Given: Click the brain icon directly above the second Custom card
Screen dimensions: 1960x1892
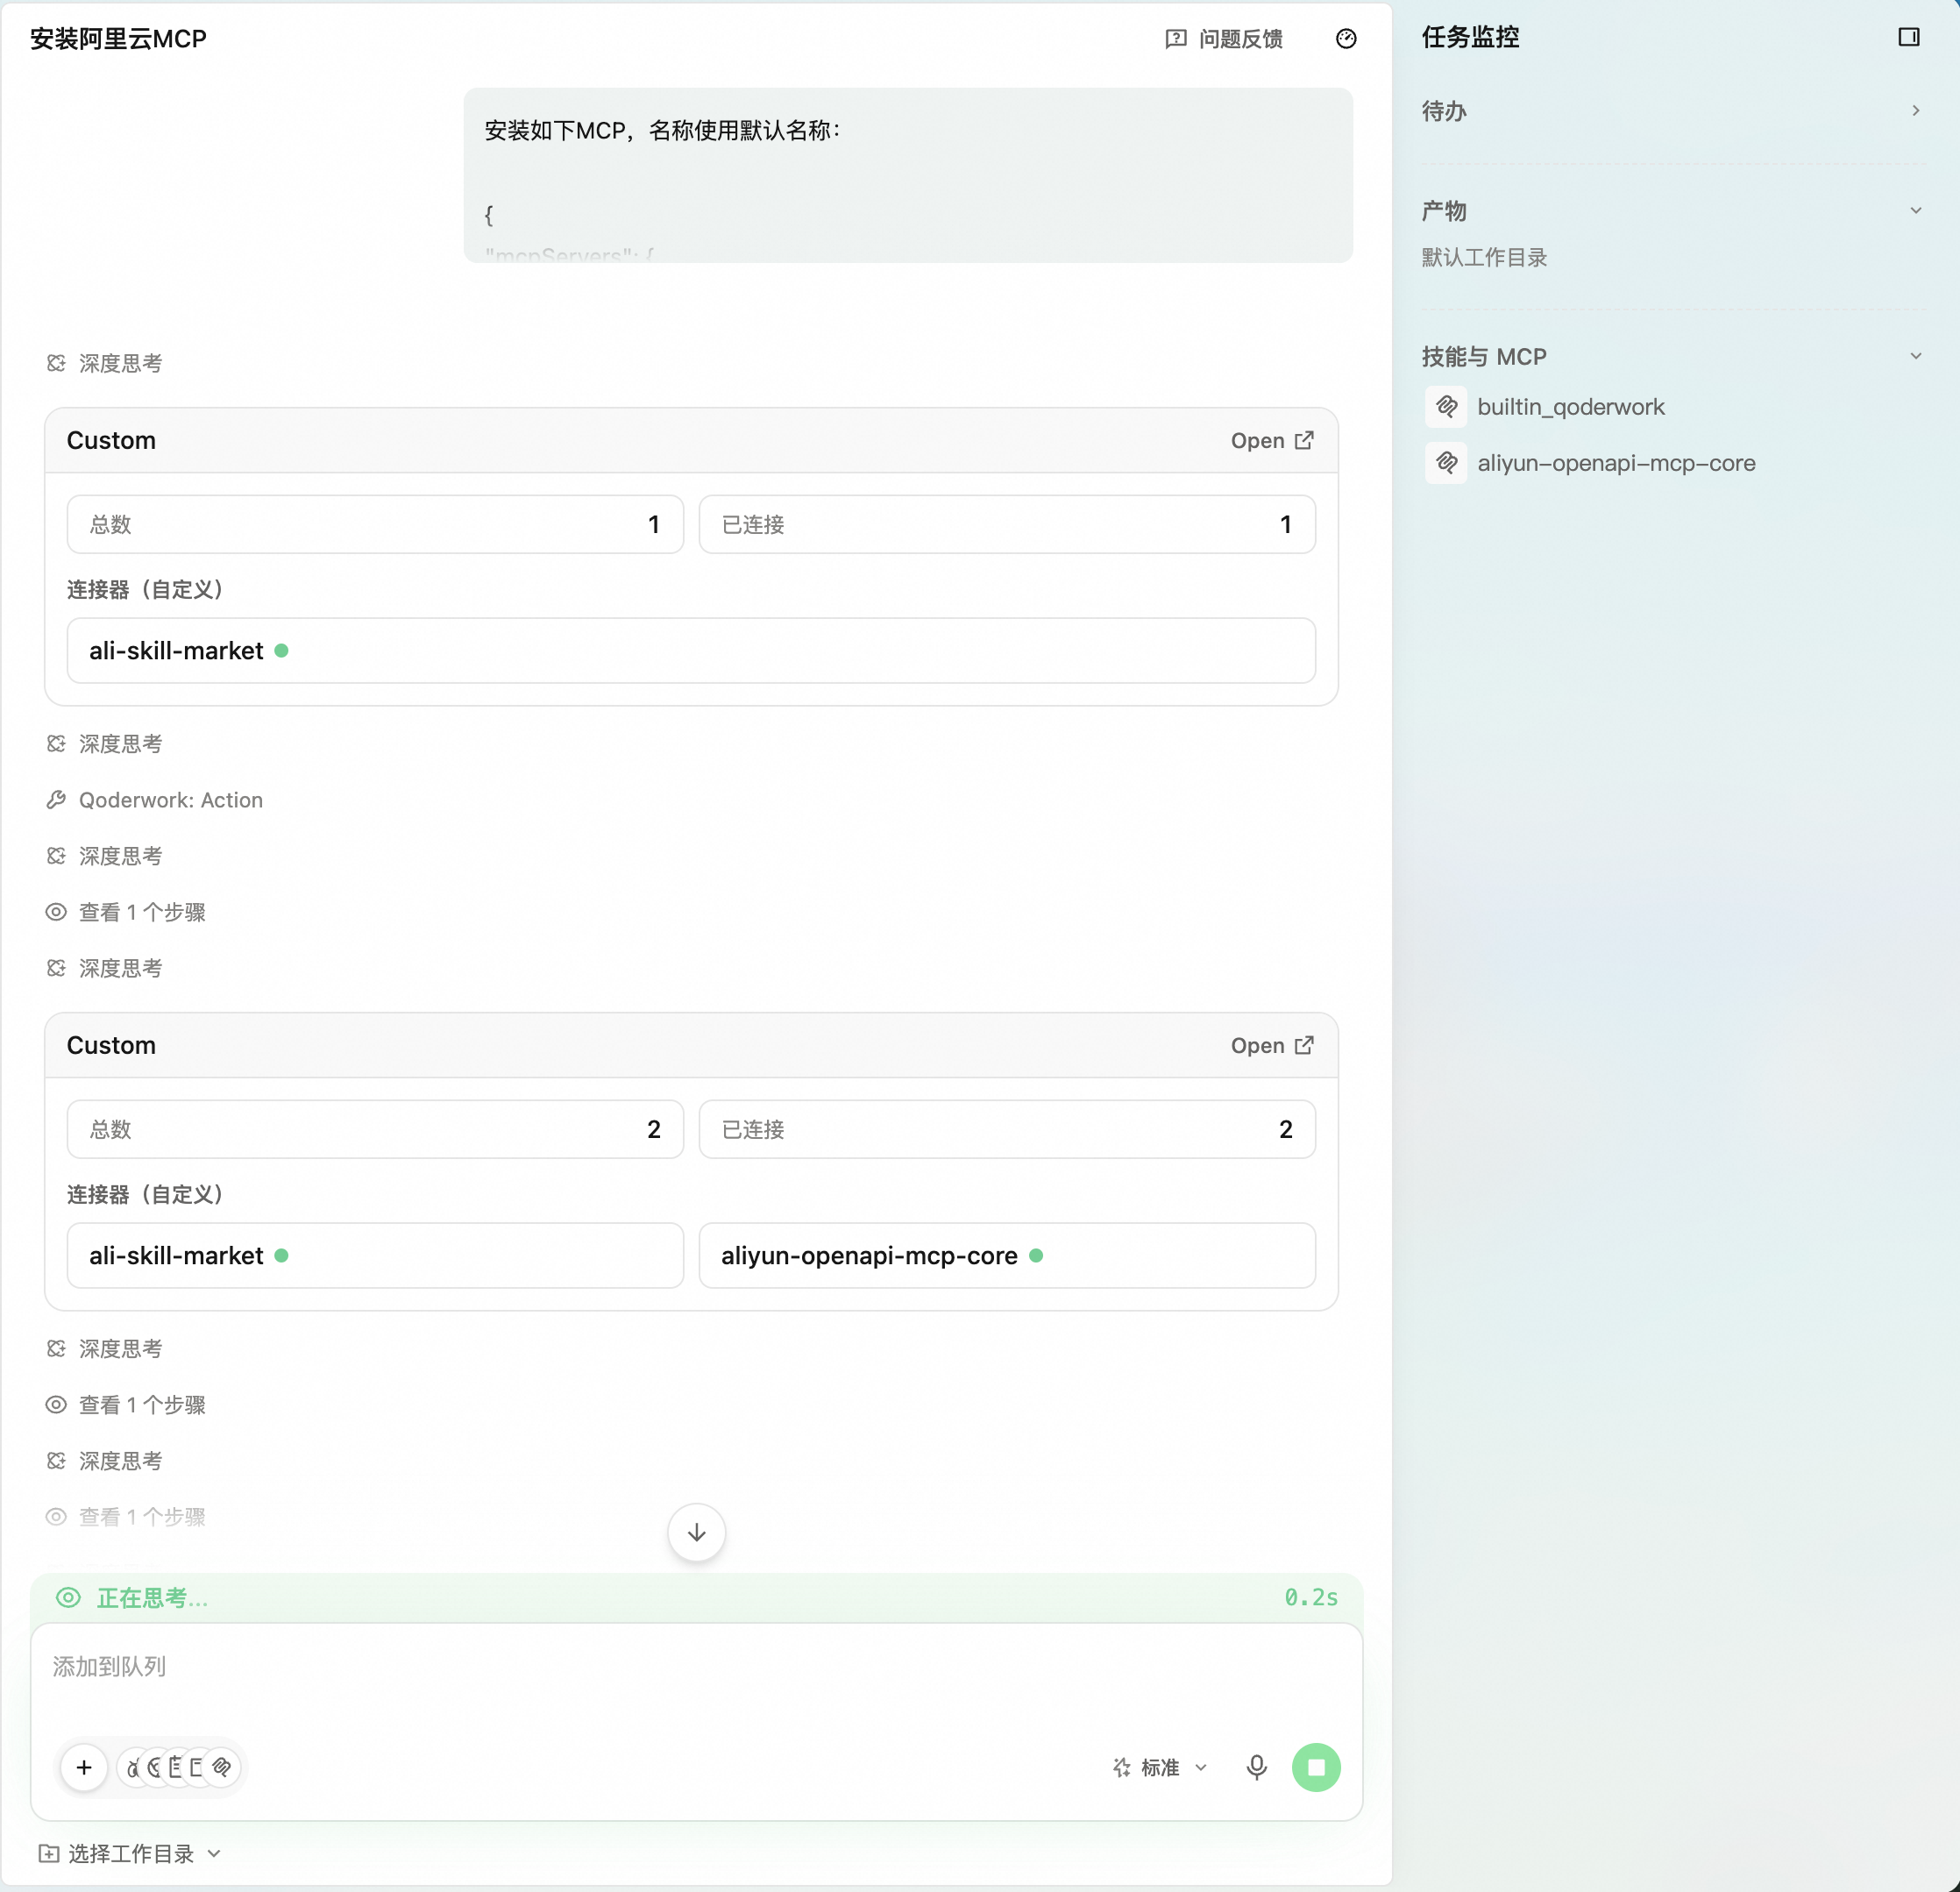Looking at the screenshot, I should tap(56, 968).
